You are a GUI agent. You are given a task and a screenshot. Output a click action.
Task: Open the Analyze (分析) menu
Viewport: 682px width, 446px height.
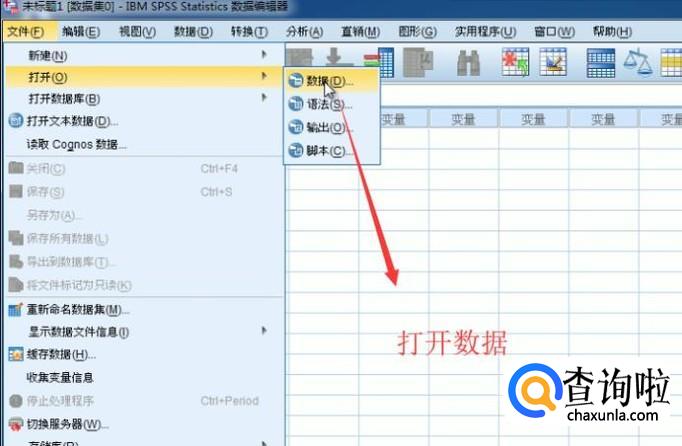pos(304,32)
